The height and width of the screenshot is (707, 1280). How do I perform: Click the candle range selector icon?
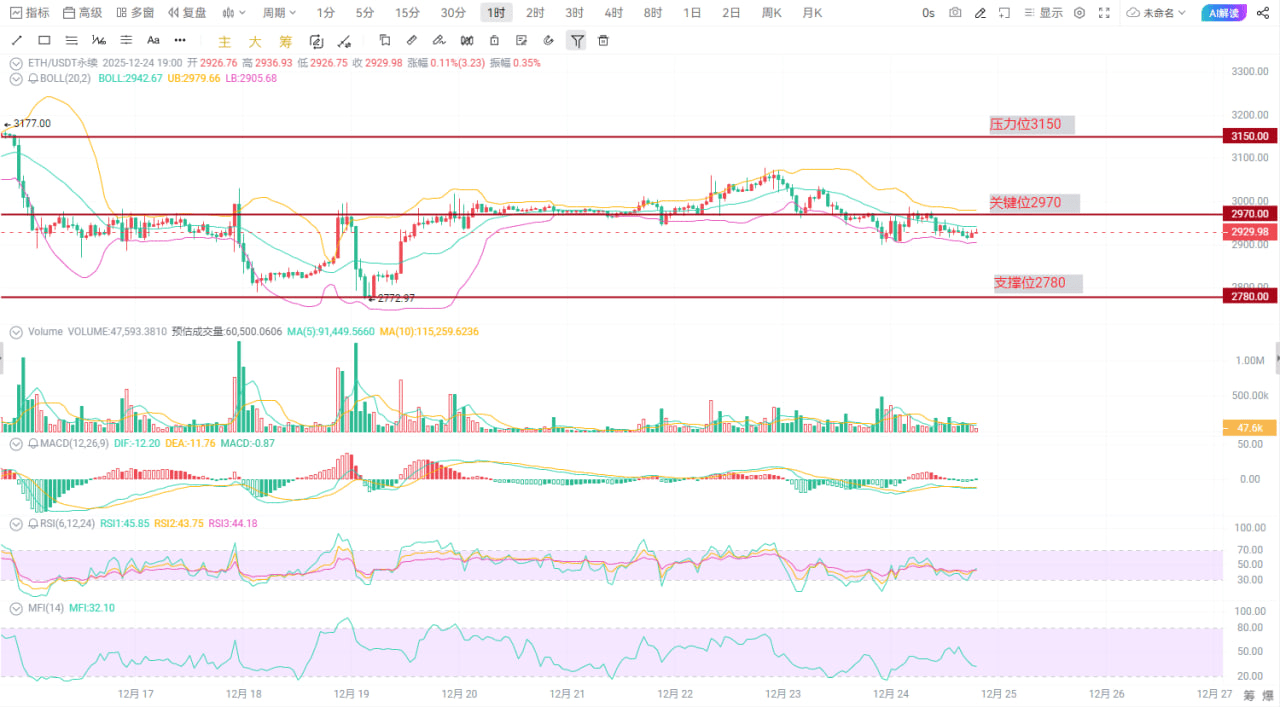(x=467, y=40)
